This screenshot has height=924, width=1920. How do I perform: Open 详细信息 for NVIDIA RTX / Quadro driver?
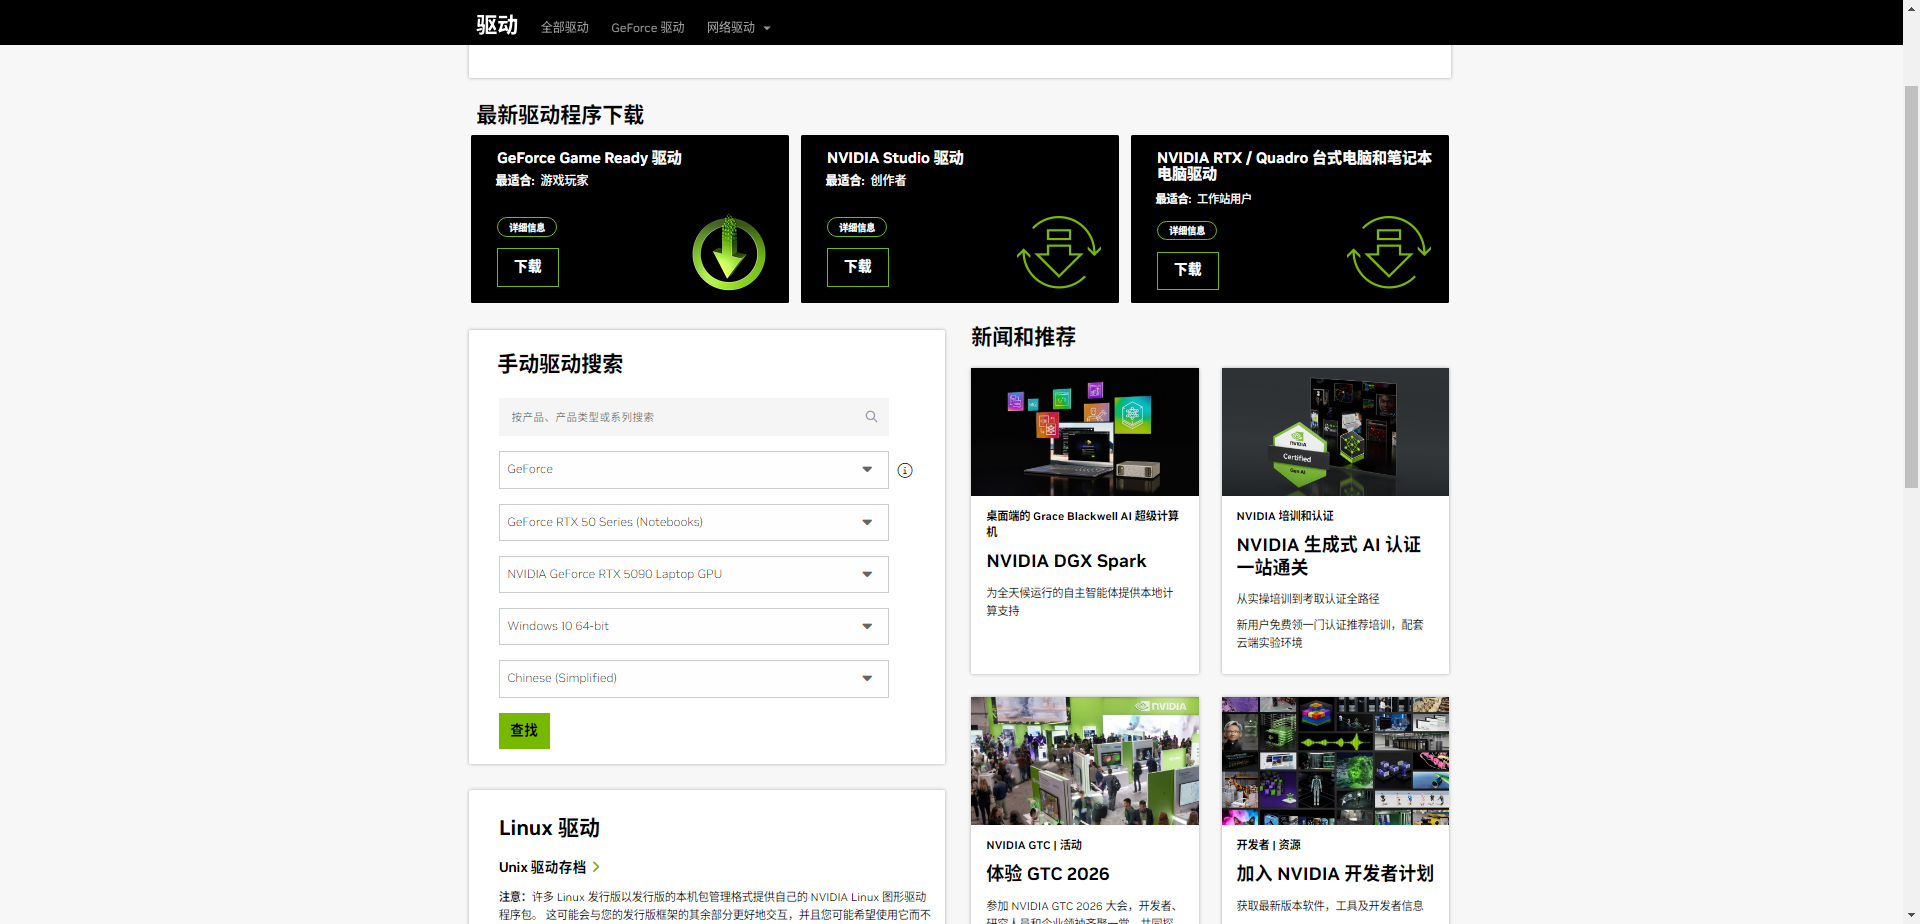pyautogui.click(x=1187, y=231)
